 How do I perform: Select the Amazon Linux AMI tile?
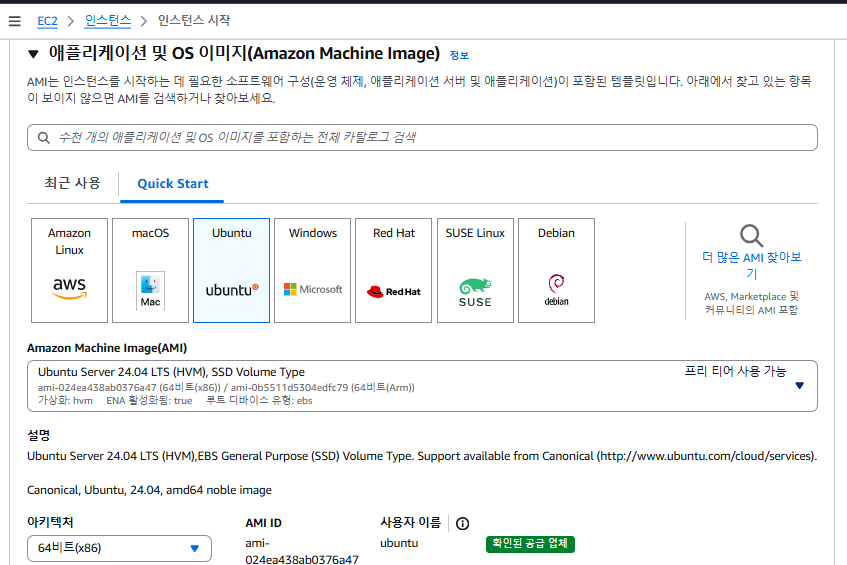click(x=69, y=270)
